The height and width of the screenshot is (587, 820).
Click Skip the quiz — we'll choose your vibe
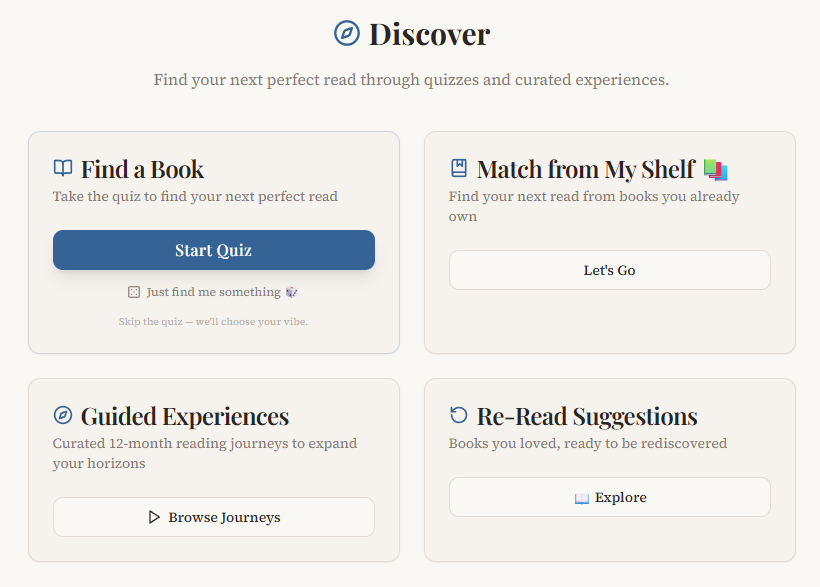click(213, 321)
